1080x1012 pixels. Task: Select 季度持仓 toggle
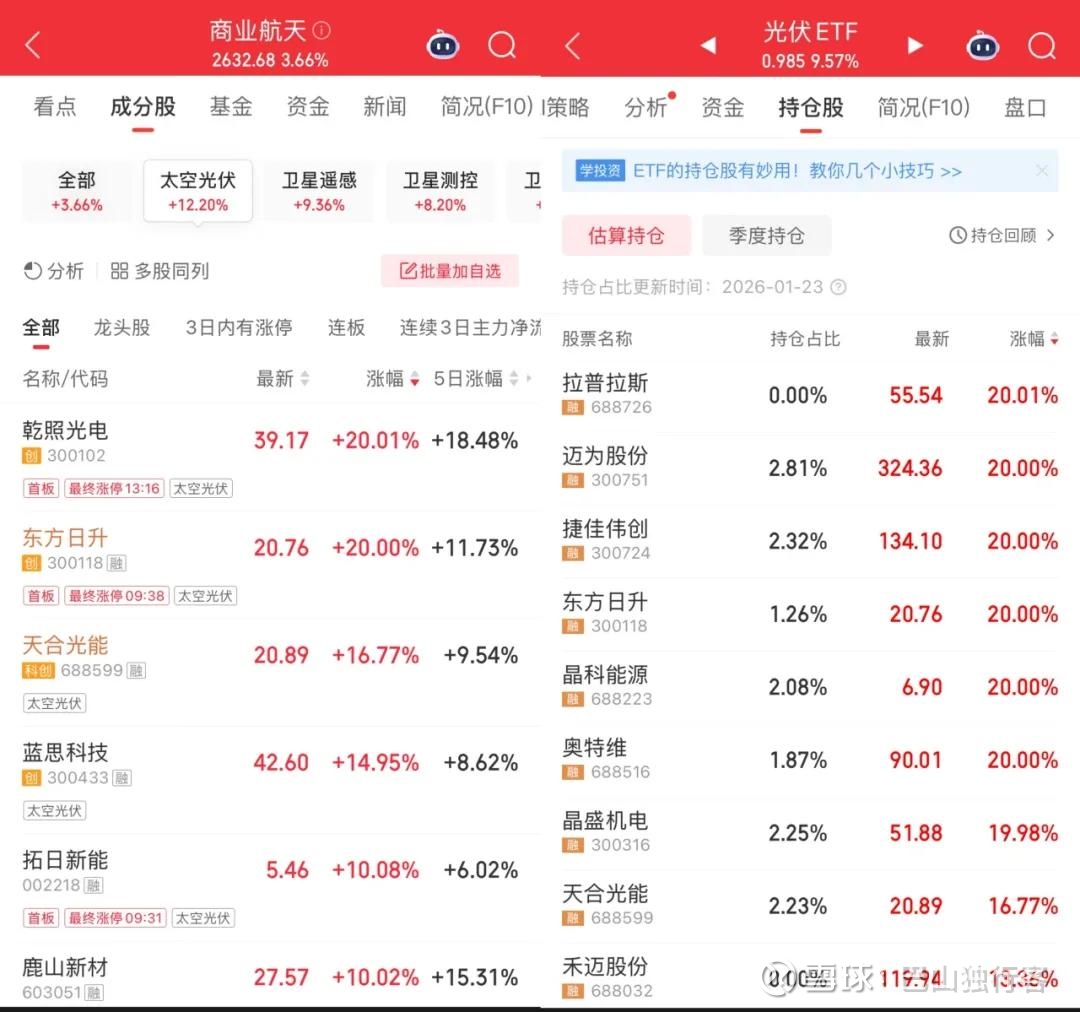(x=767, y=236)
